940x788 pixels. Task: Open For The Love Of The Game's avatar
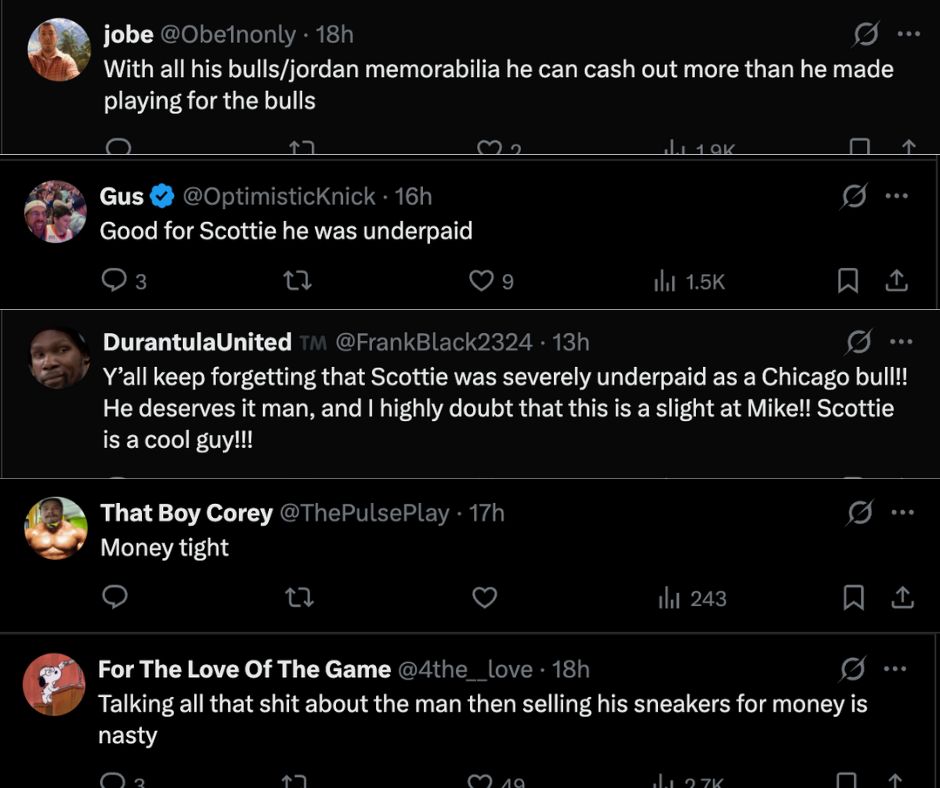point(54,684)
